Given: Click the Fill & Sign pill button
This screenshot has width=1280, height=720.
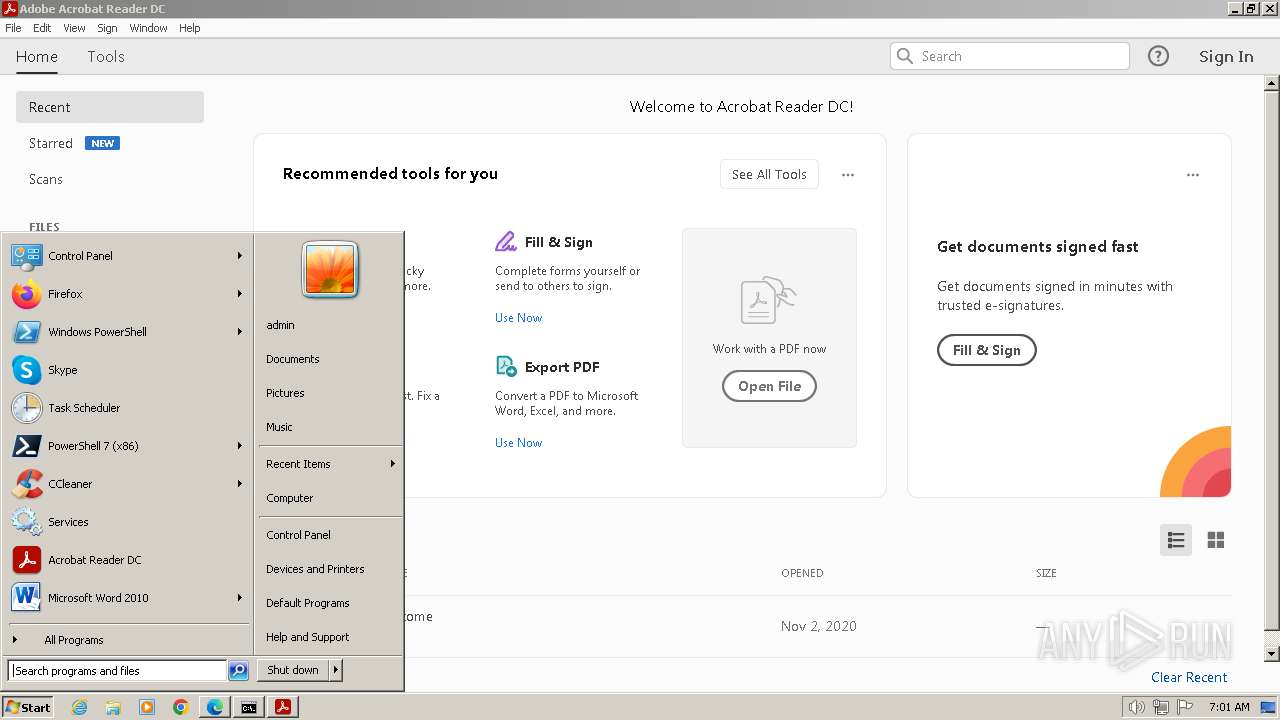Looking at the screenshot, I should [986, 350].
